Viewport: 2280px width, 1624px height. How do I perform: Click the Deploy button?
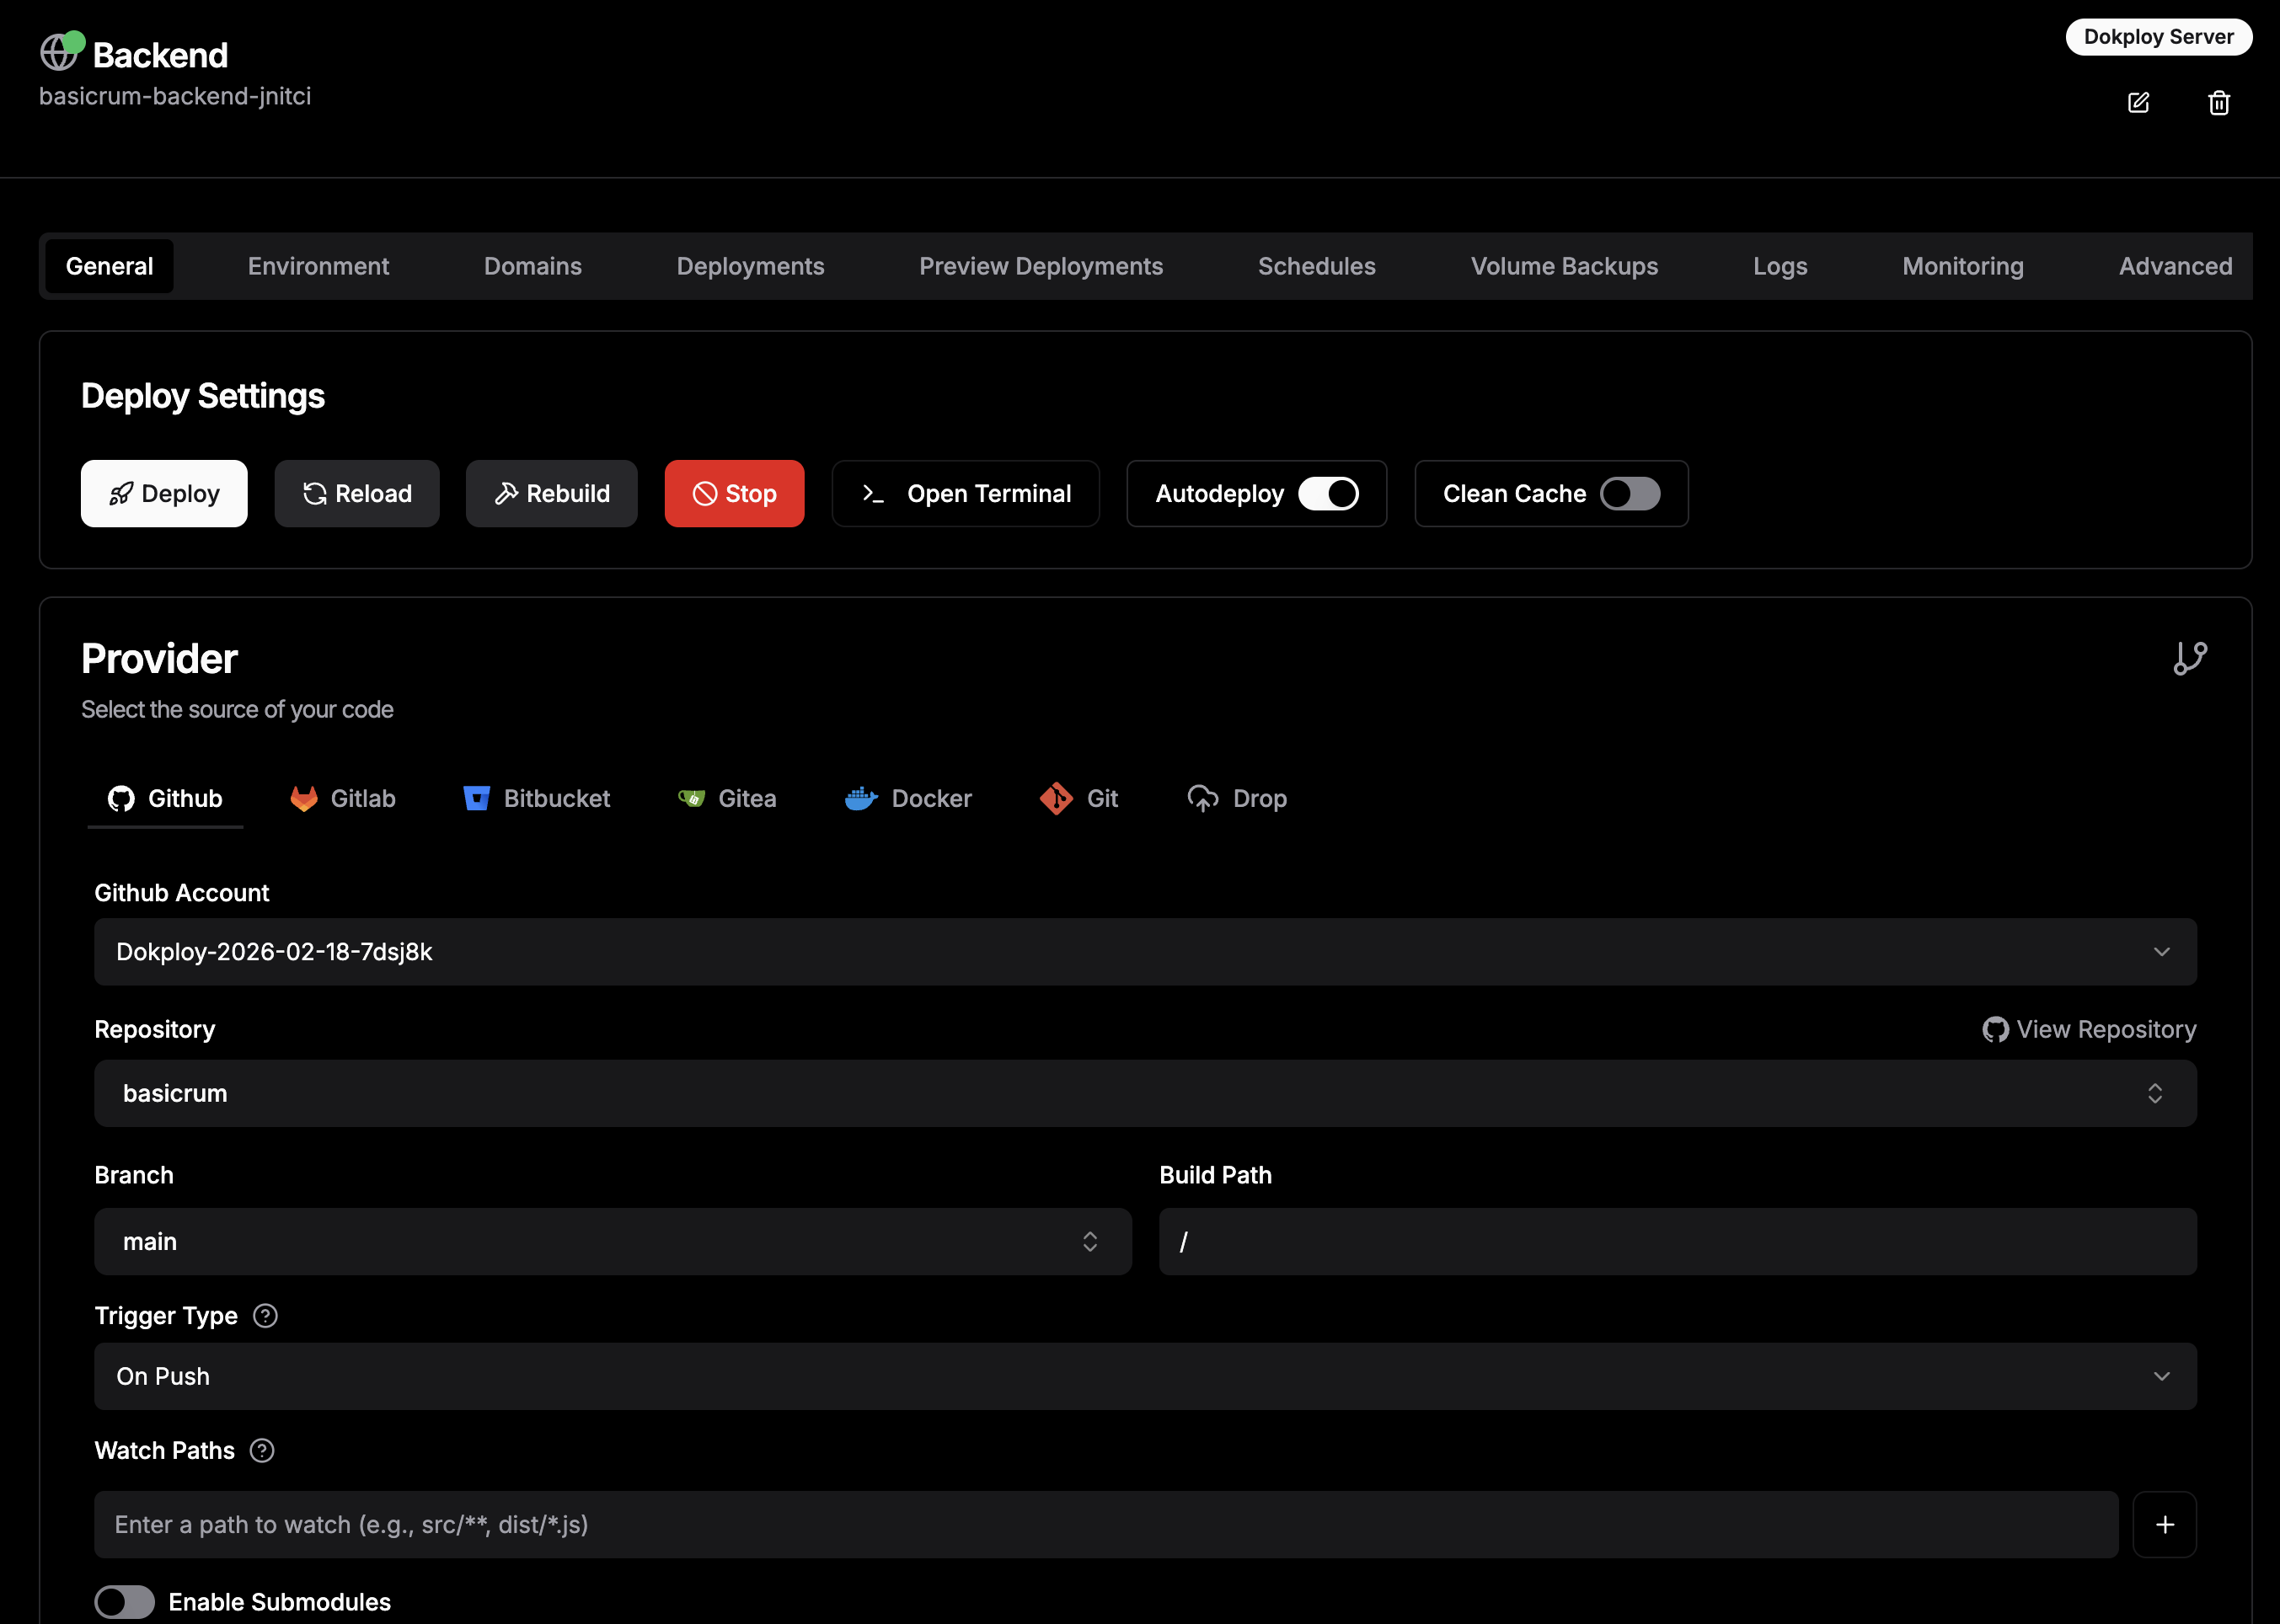[x=164, y=494]
